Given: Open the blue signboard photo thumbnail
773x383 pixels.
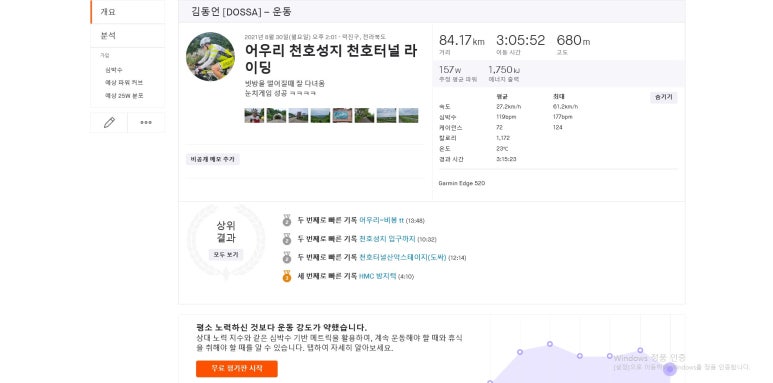Looking at the screenshot, I should click(342, 115).
